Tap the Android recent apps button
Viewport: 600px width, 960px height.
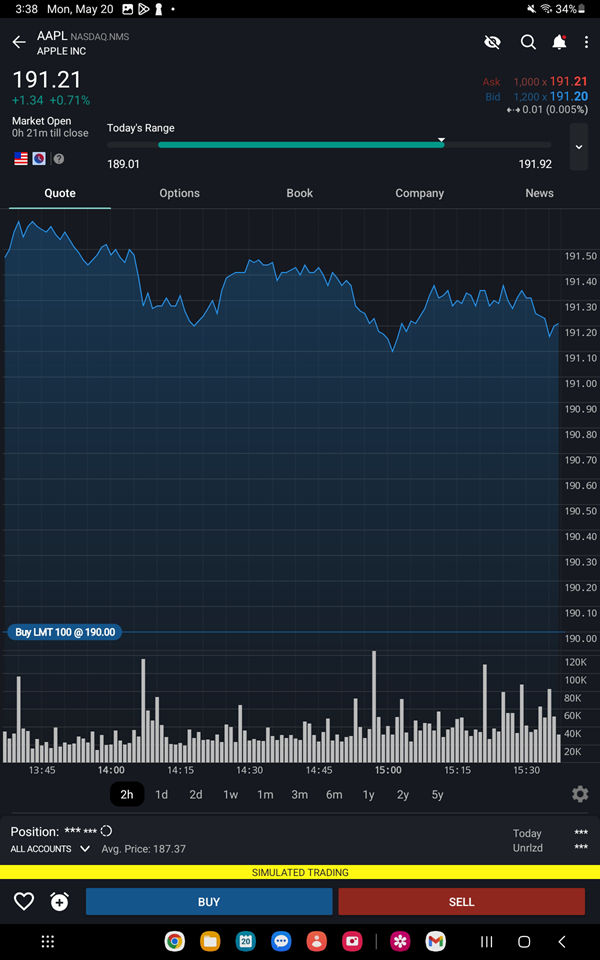(x=486, y=942)
